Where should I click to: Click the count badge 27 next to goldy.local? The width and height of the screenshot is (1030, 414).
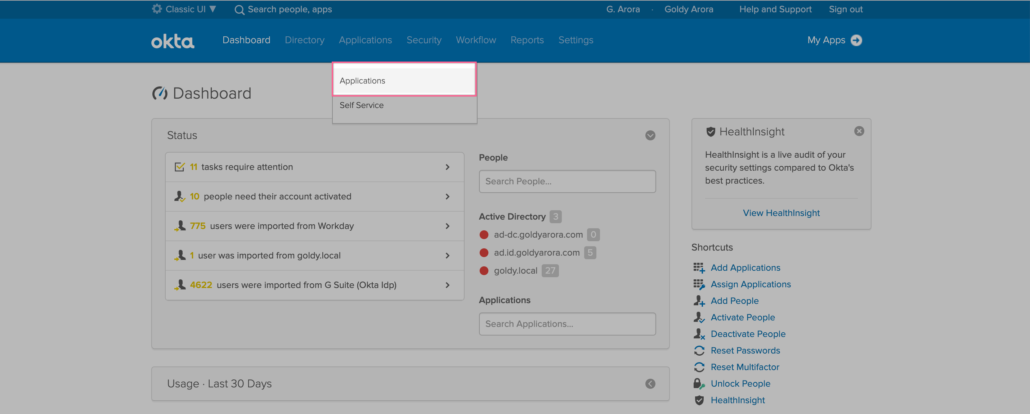pyautogui.click(x=550, y=271)
